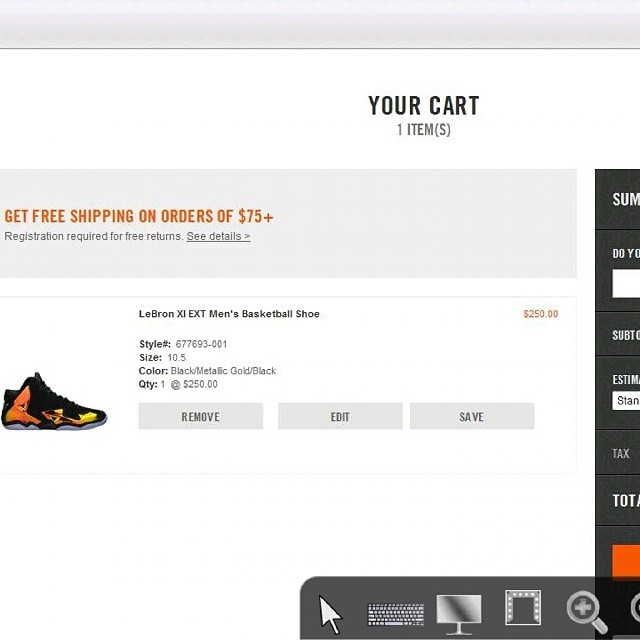Click the LeBron XI shoe thumbnail

pyautogui.click(x=54, y=401)
